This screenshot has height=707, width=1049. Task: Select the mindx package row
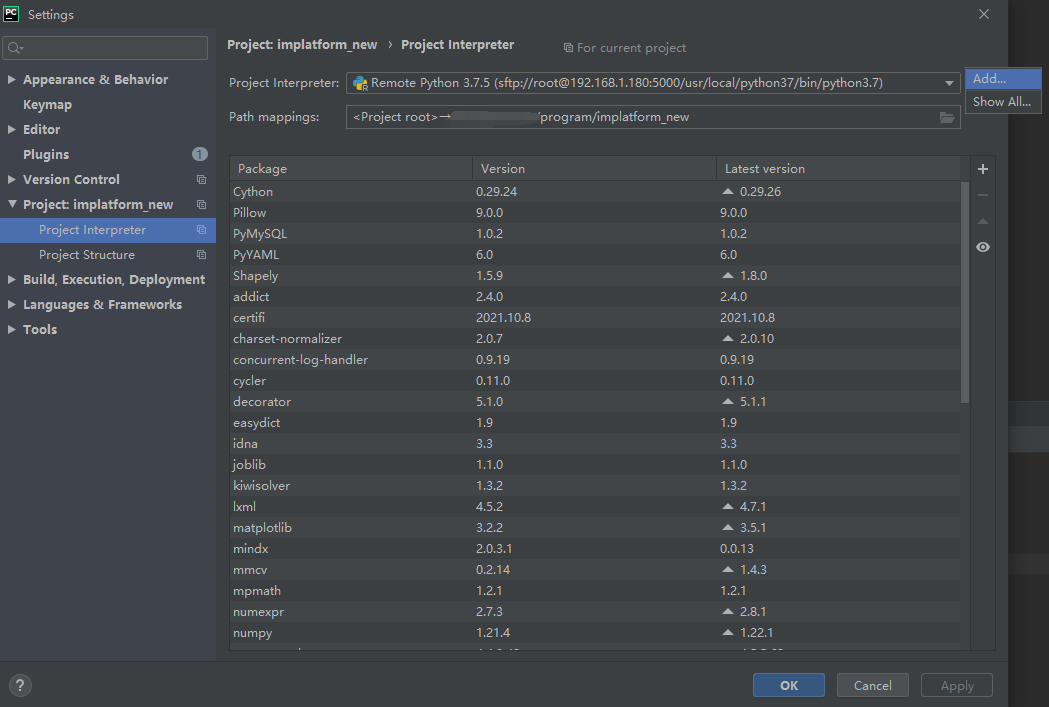[595, 548]
